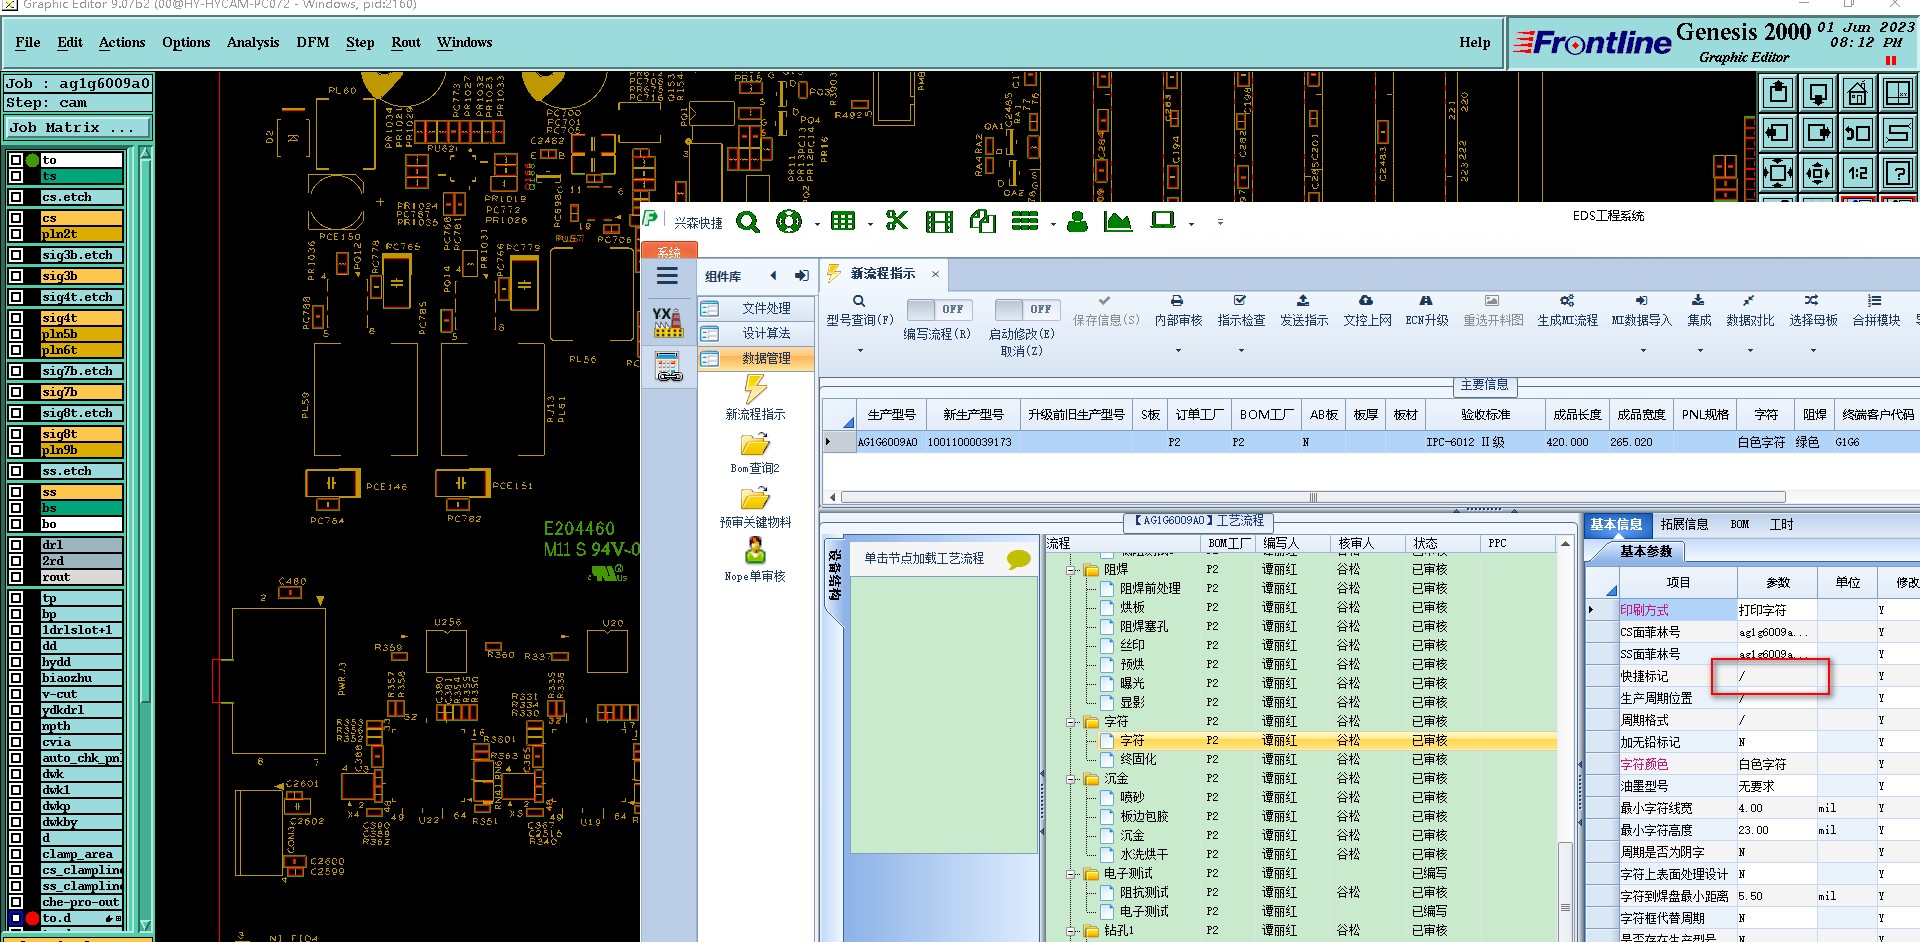Select 预烘 node in process tree
Screen dimensions: 1920x942
point(1132,665)
